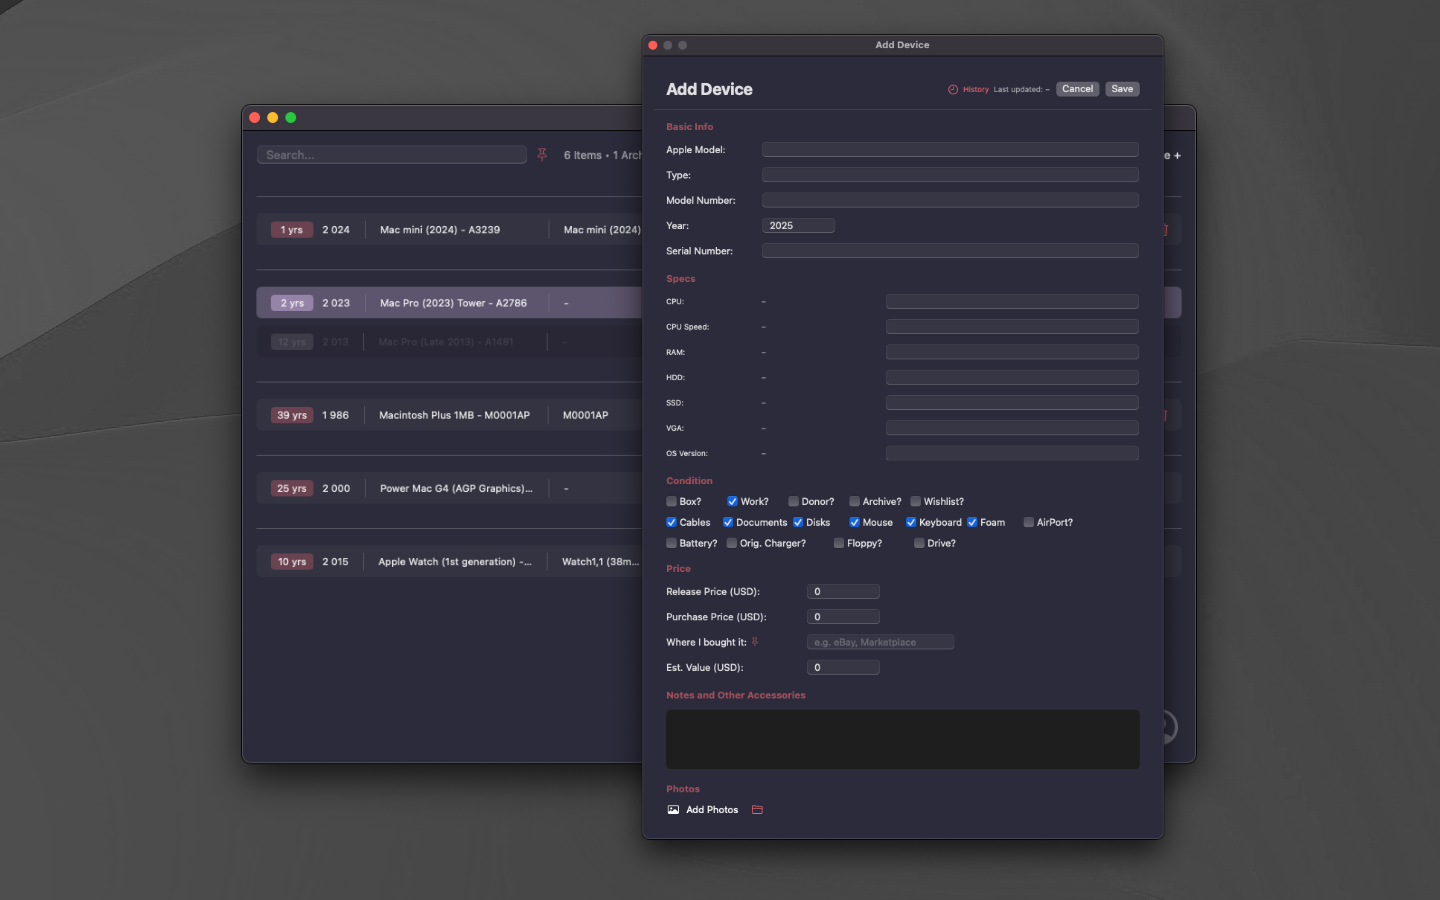
Task: Click the Add Photos label
Action: (x=712, y=810)
